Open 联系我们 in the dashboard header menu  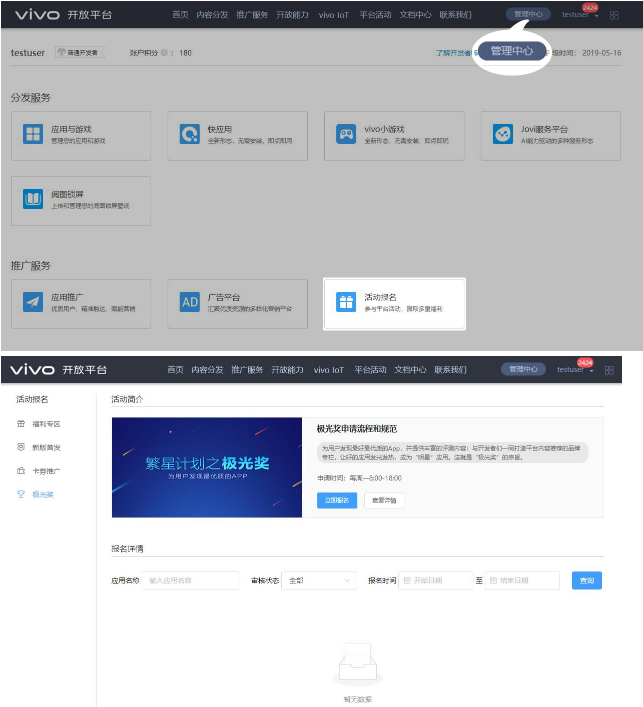[455, 15]
